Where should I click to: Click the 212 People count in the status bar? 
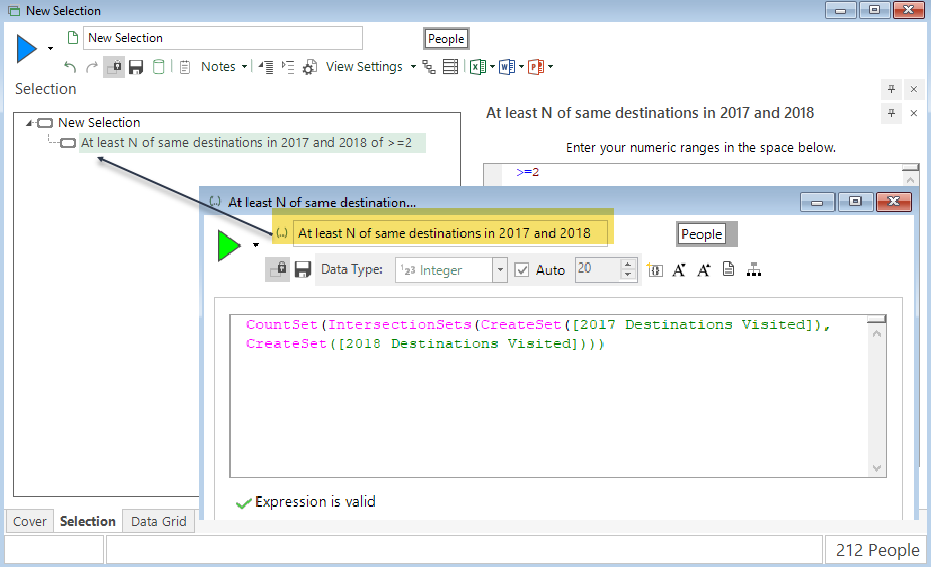tap(876, 550)
